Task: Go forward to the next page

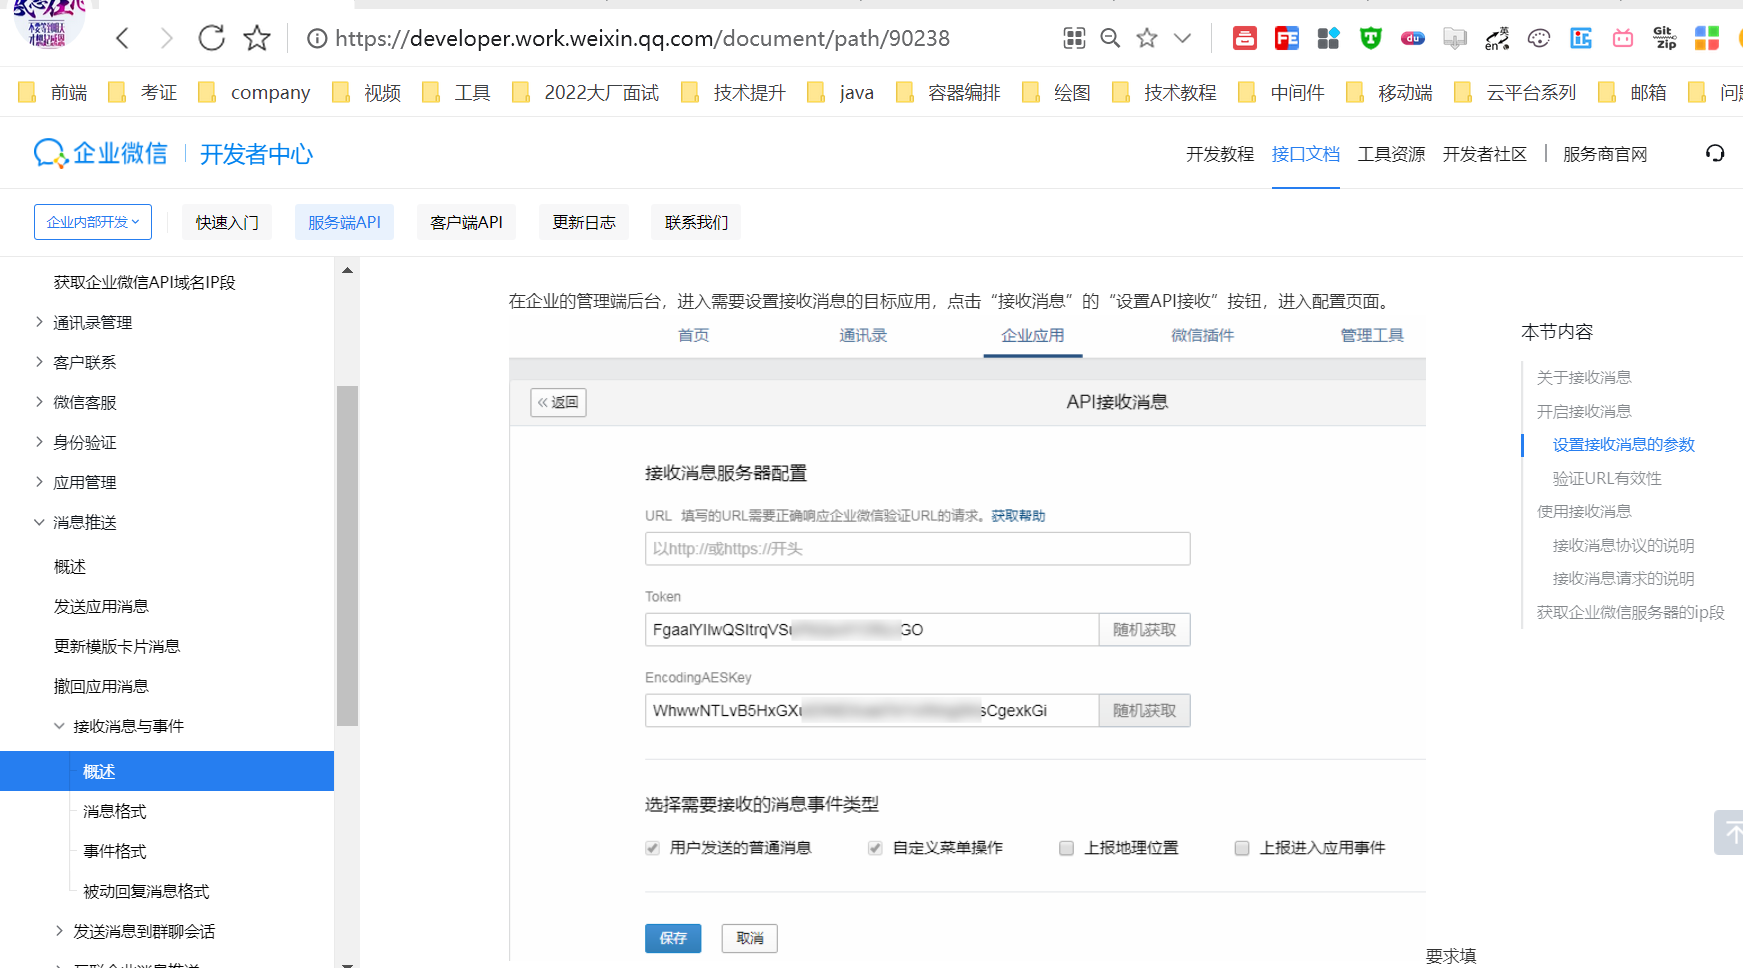Action: pyautogui.click(x=167, y=39)
